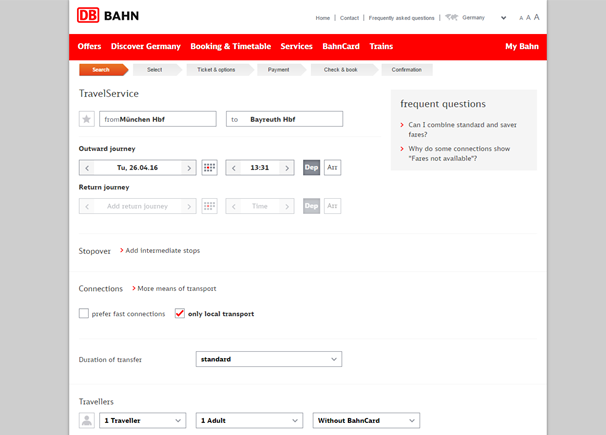Open the Discover Germany menu
The image size is (606, 435).
click(146, 46)
